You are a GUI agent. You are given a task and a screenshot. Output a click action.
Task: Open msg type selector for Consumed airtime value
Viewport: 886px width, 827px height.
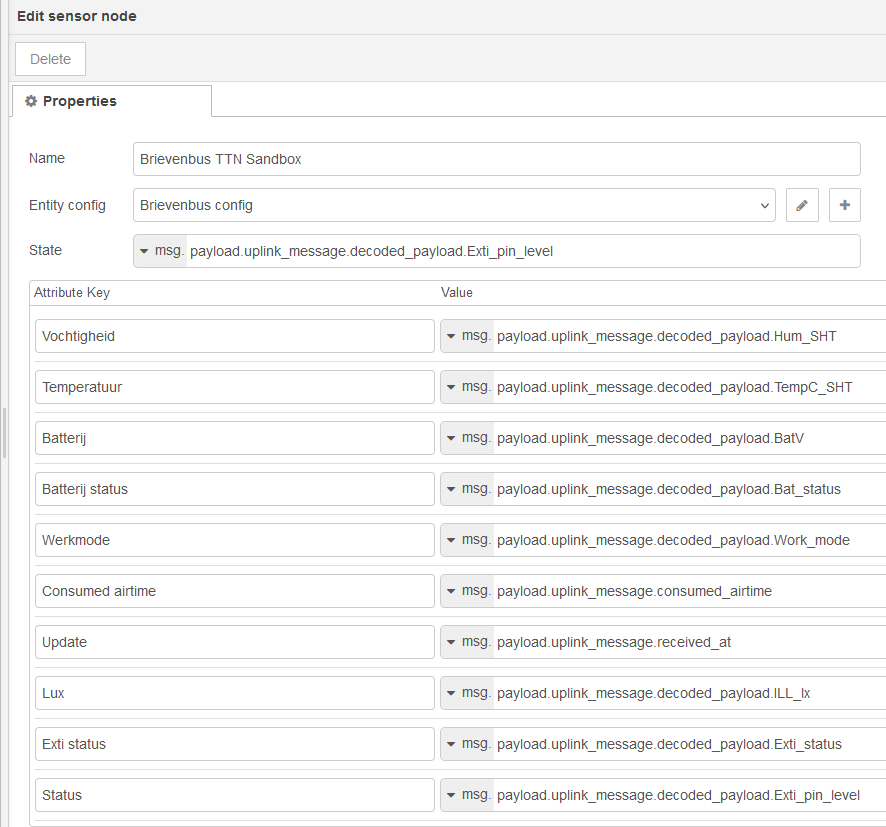pyautogui.click(x=467, y=591)
